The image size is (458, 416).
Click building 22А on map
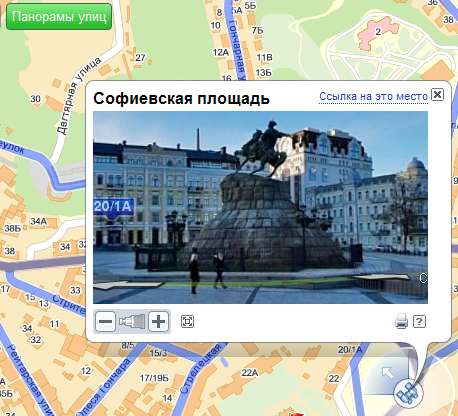[250, 373]
